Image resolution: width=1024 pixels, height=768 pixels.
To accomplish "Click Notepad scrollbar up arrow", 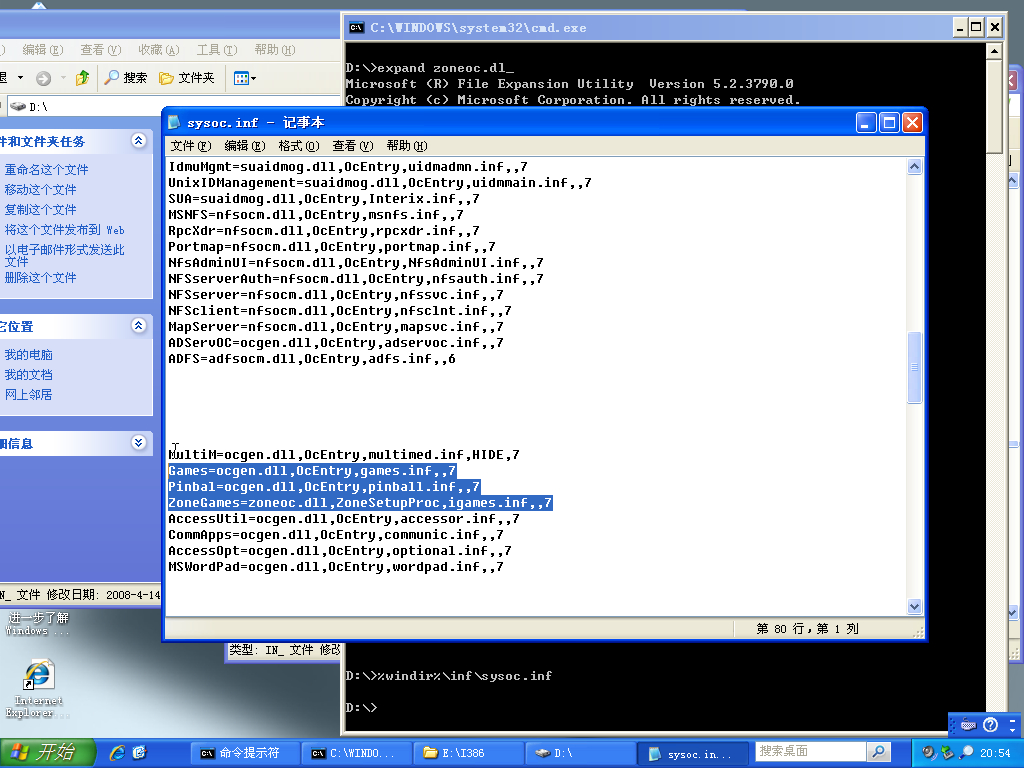I will point(914,167).
